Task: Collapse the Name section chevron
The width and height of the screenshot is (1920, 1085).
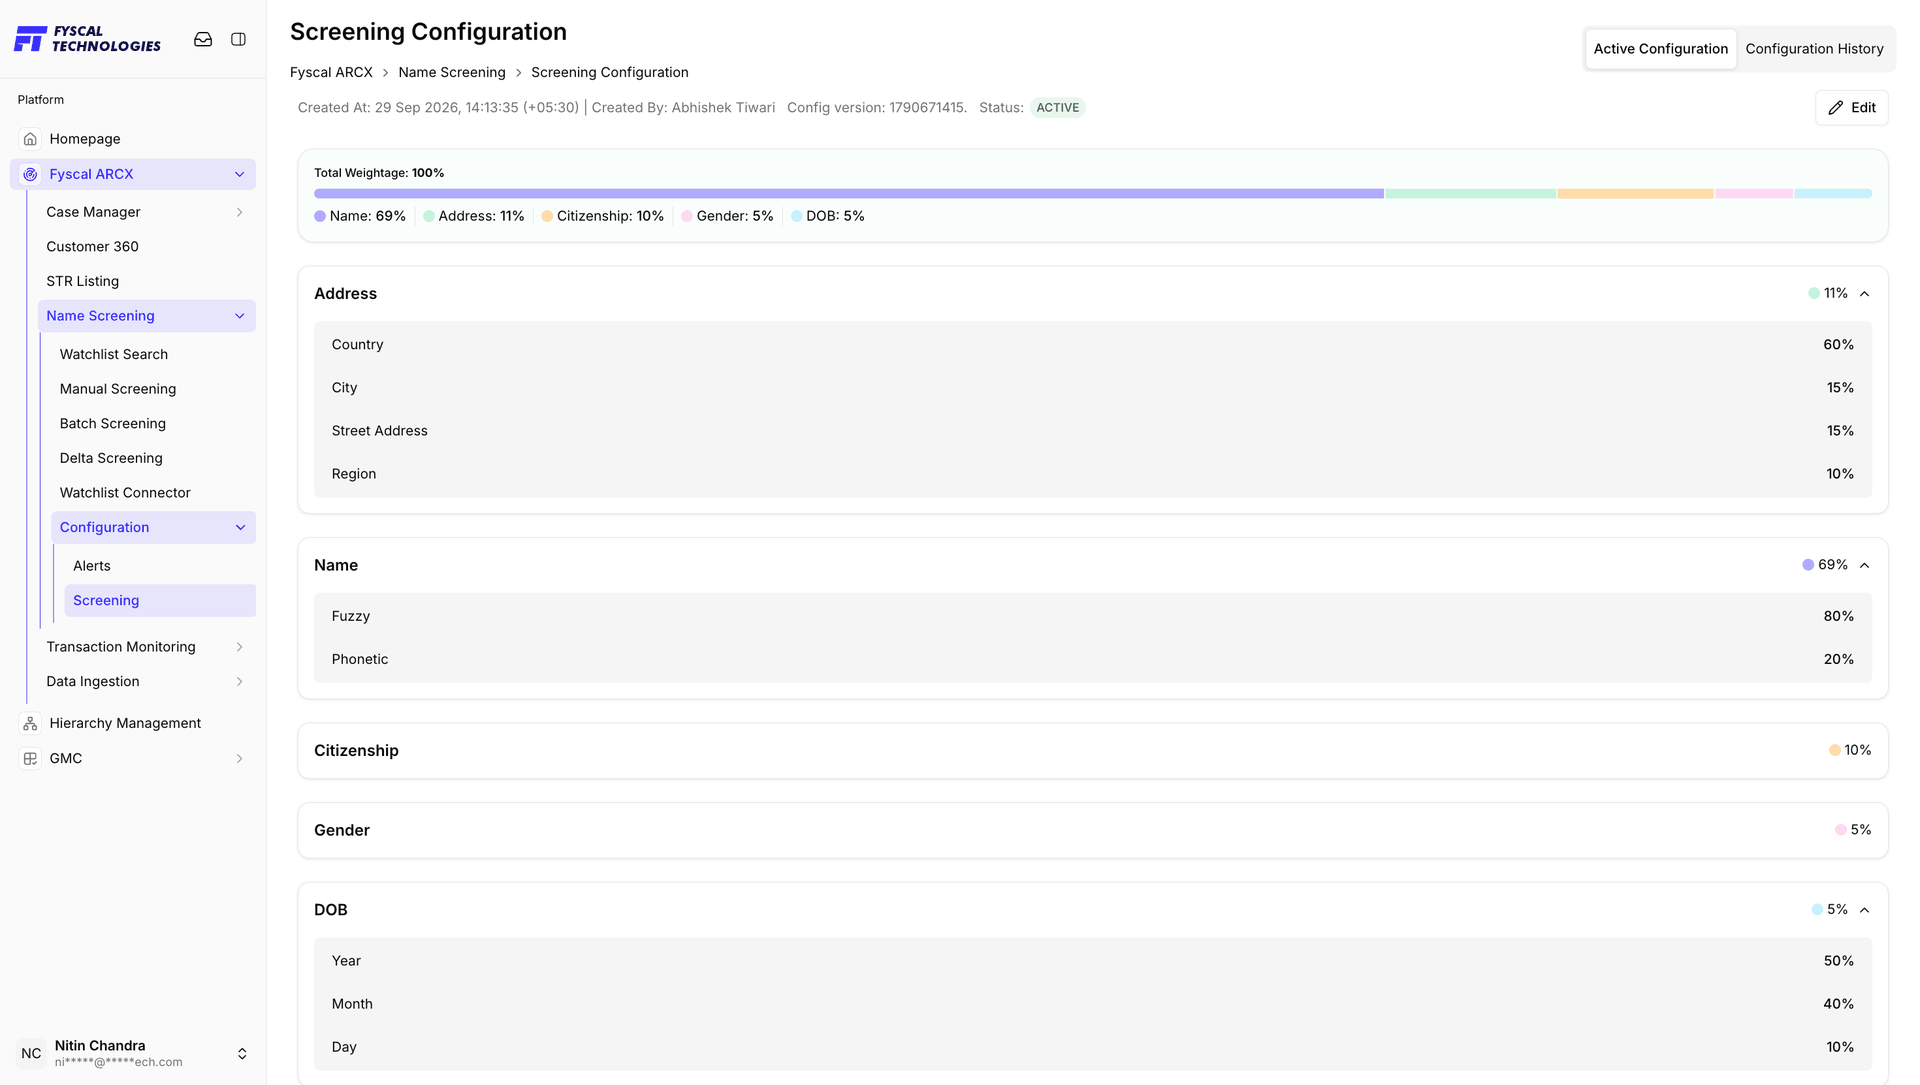Action: [1864, 565]
